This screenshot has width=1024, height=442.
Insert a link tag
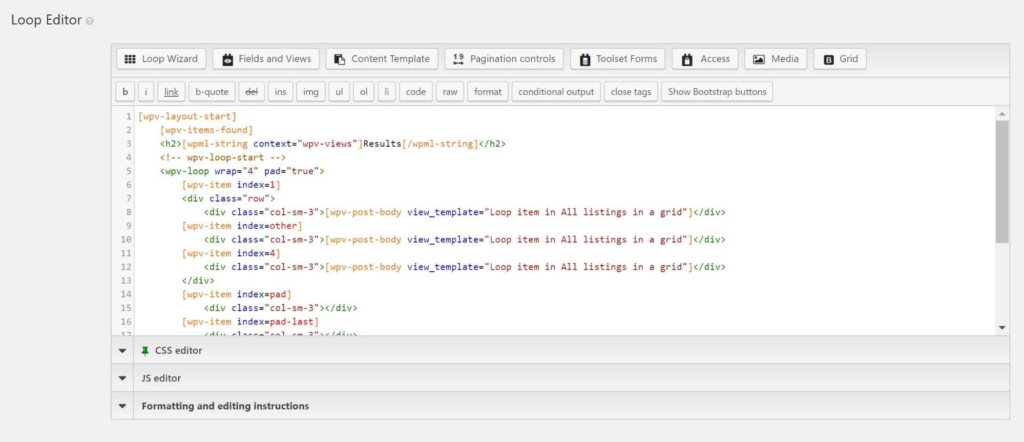(172, 92)
